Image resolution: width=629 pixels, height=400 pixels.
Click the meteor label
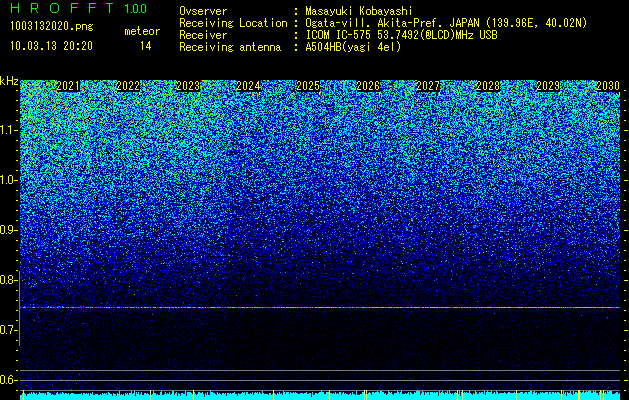click(x=142, y=31)
